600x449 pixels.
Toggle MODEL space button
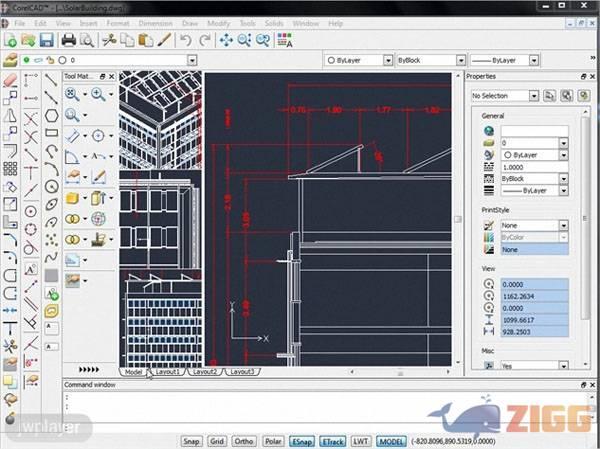click(391, 441)
